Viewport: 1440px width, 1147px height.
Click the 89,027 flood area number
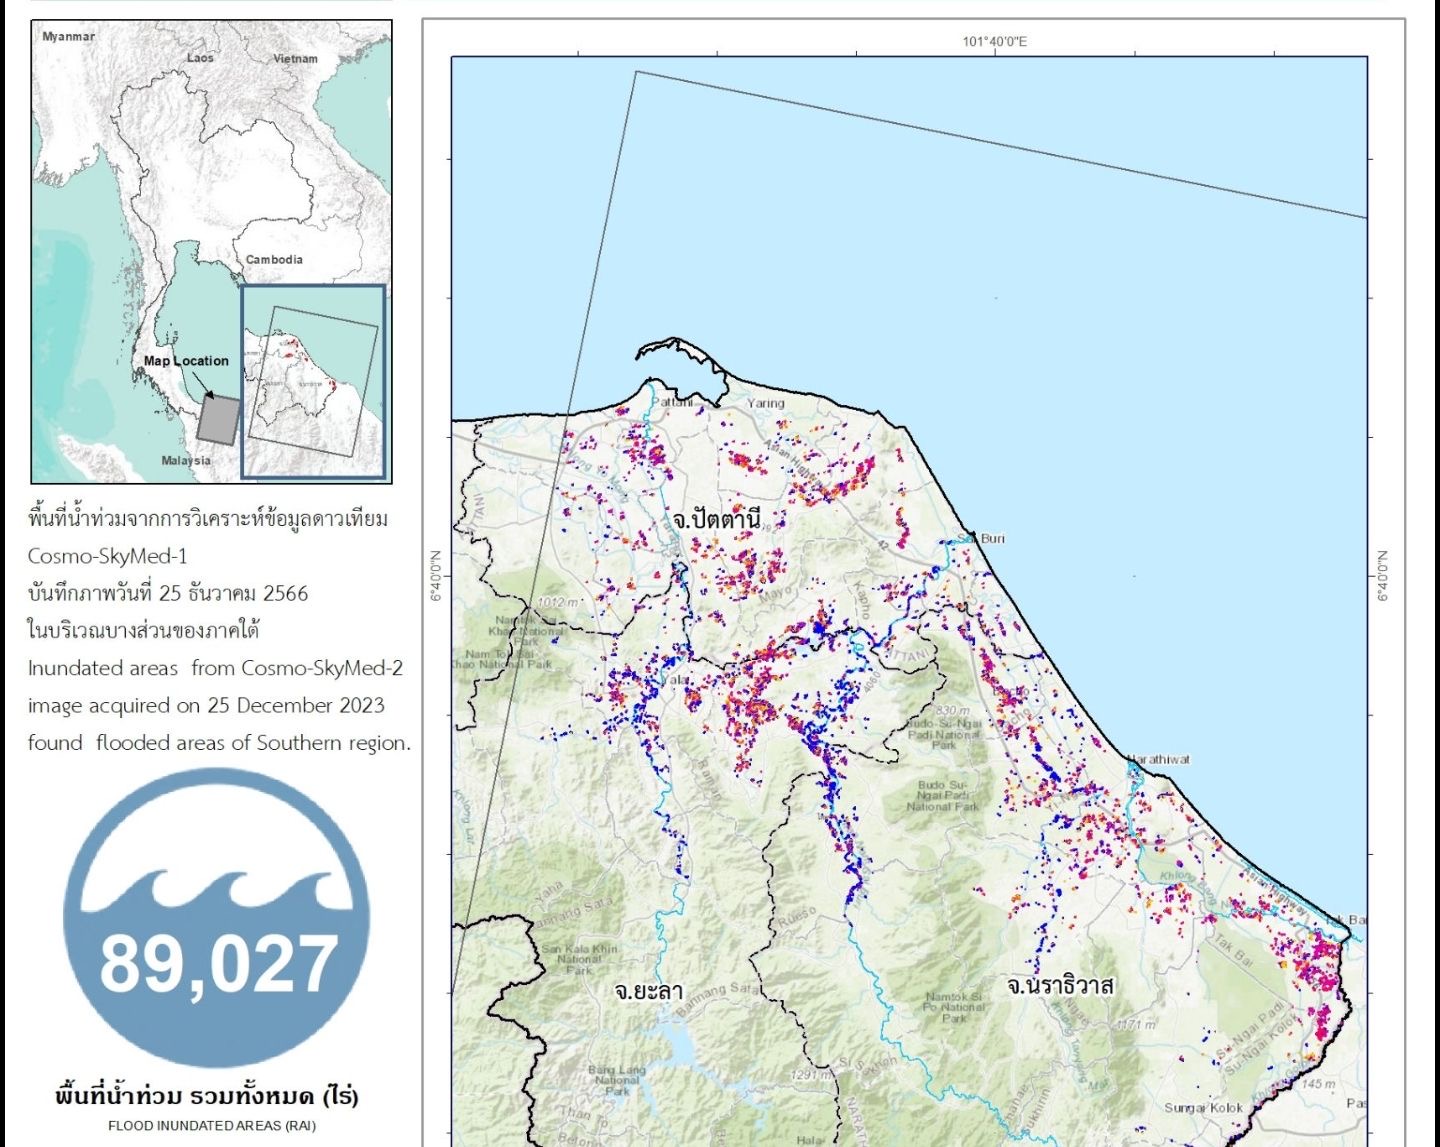pyautogui.click(x=219, y=964)
